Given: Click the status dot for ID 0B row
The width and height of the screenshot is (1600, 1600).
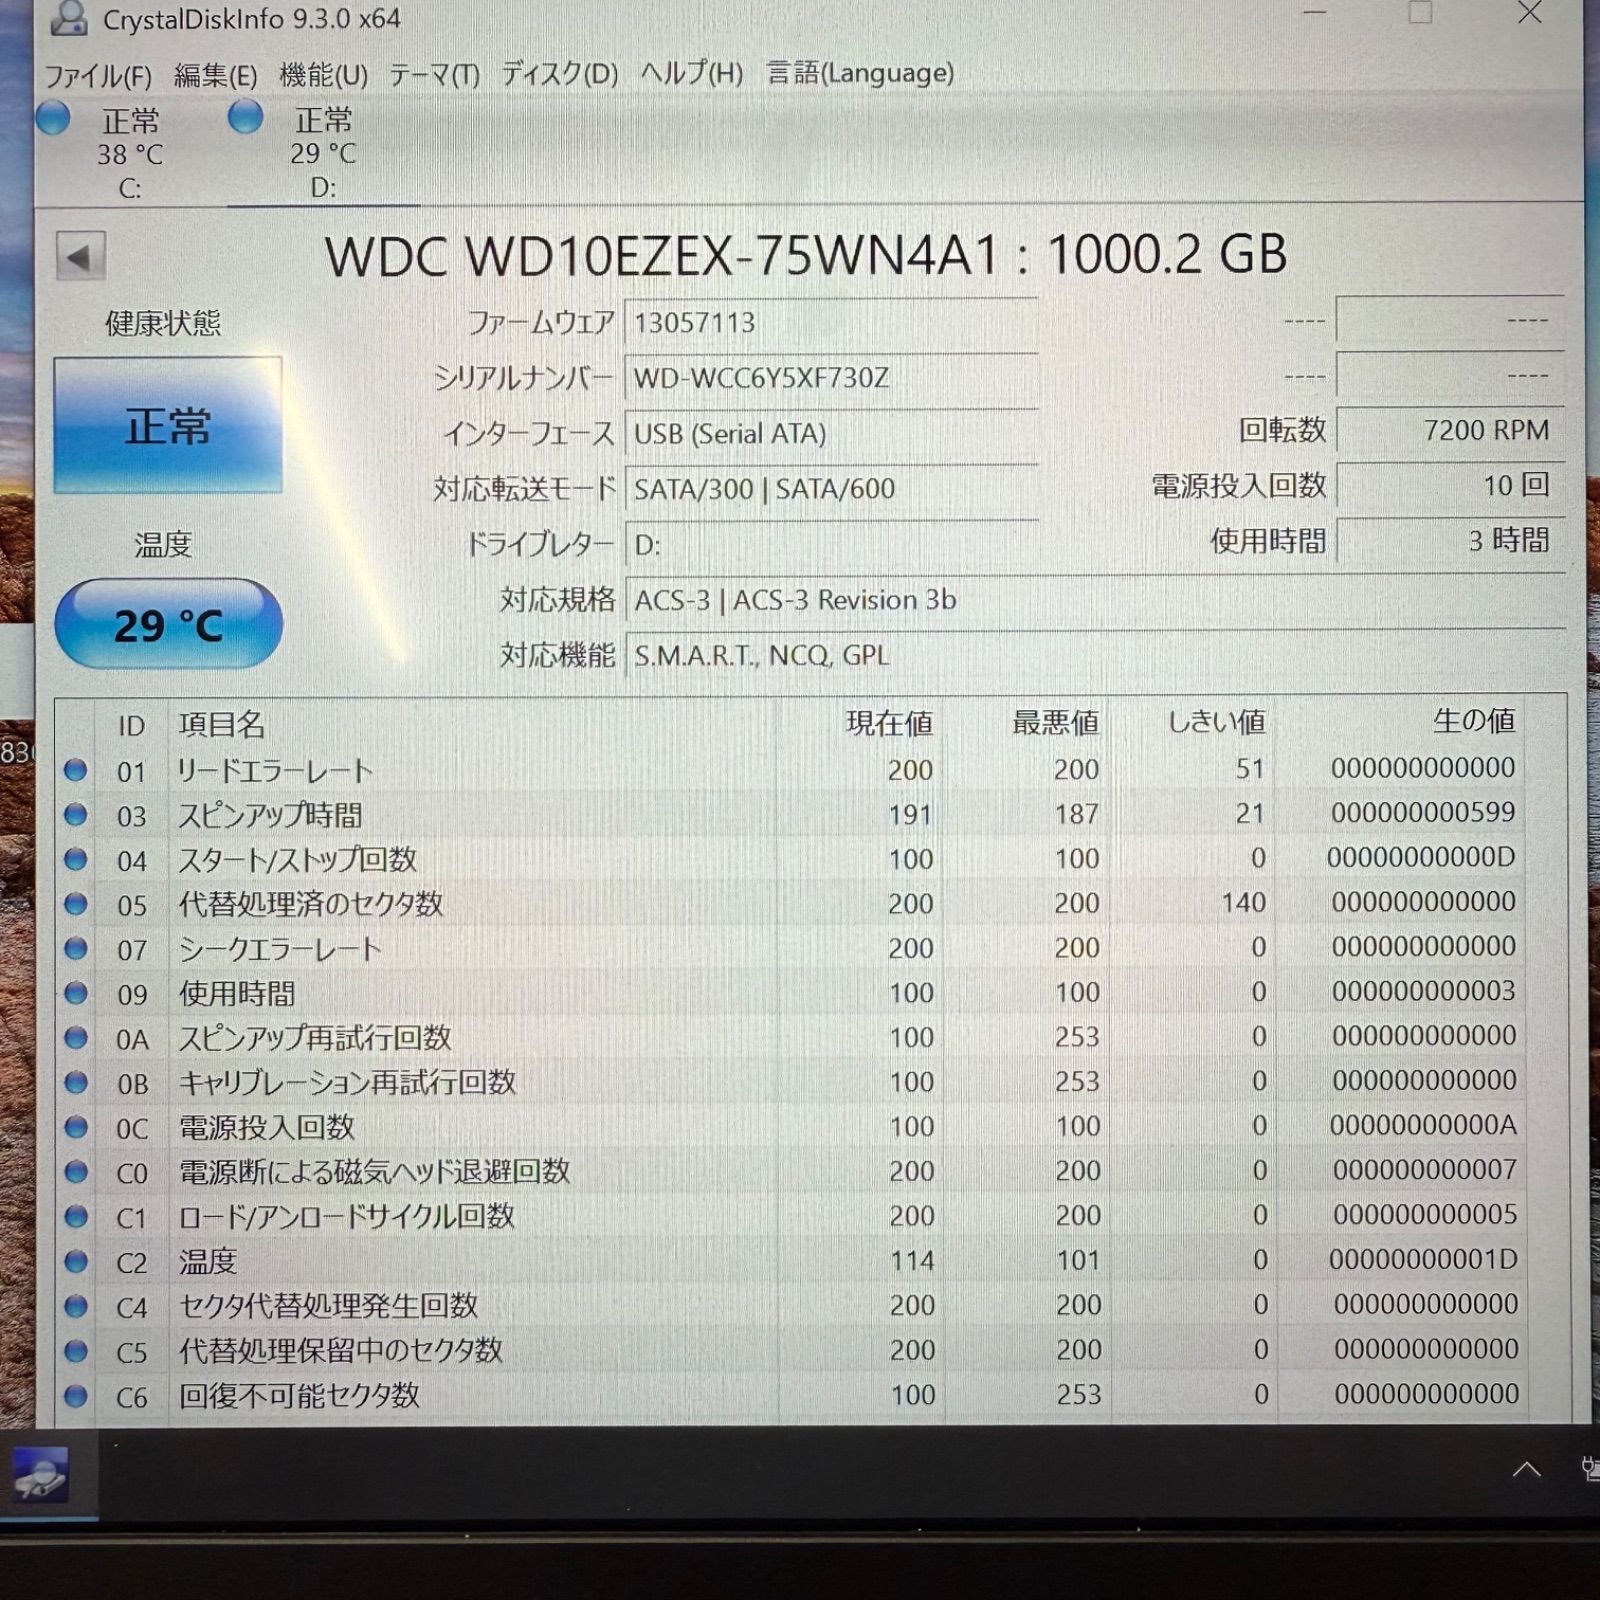Looking at the screenshot, I should pyautogui.click(x=76, y=1082).
